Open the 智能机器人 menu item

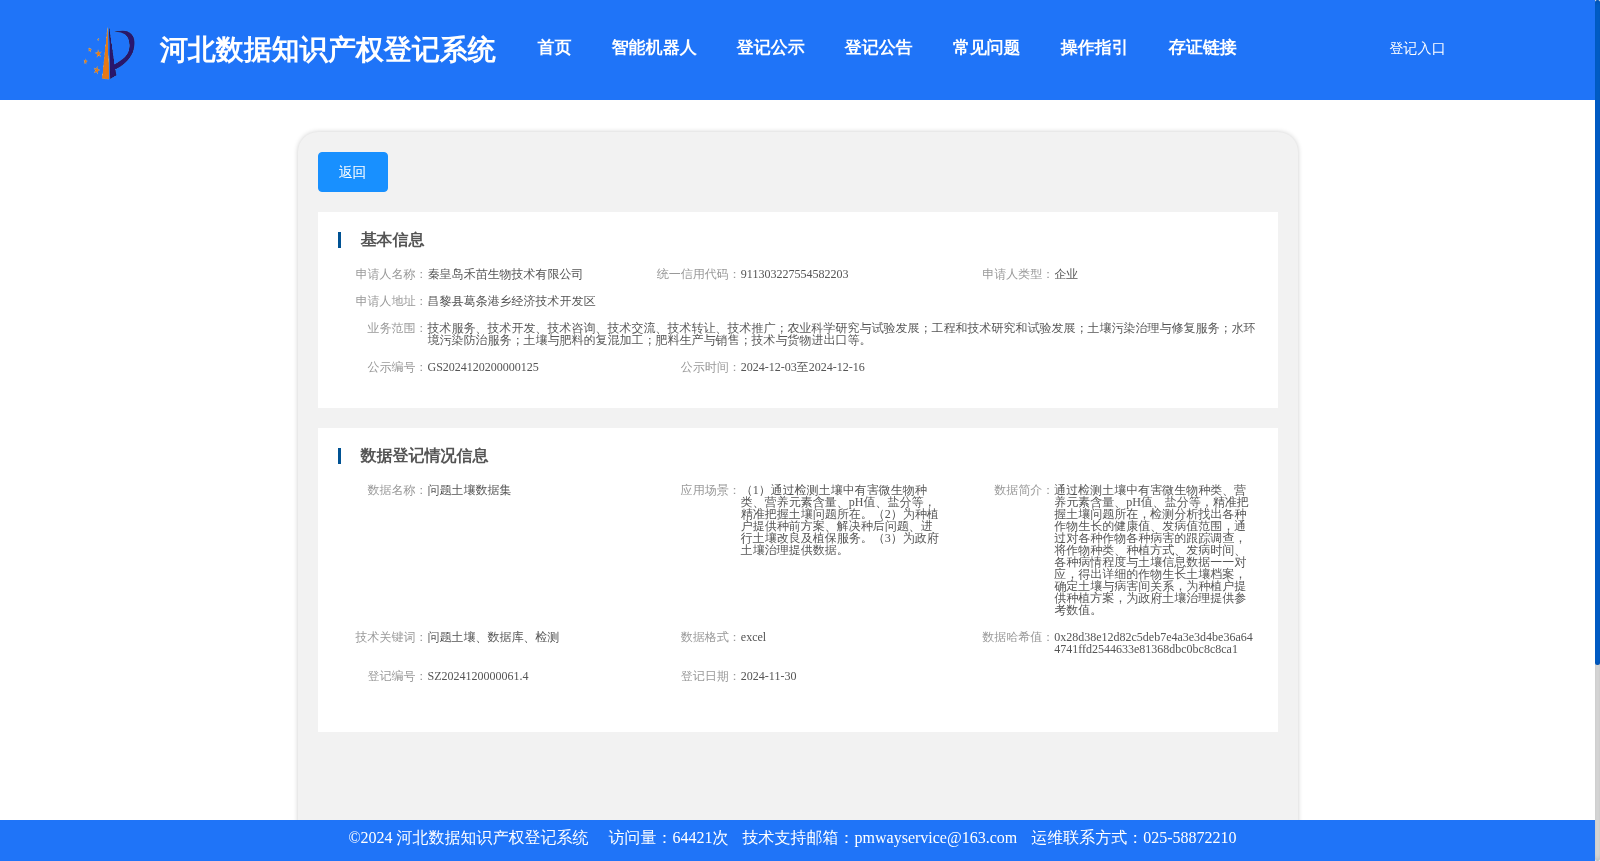(x=653, y=48)
